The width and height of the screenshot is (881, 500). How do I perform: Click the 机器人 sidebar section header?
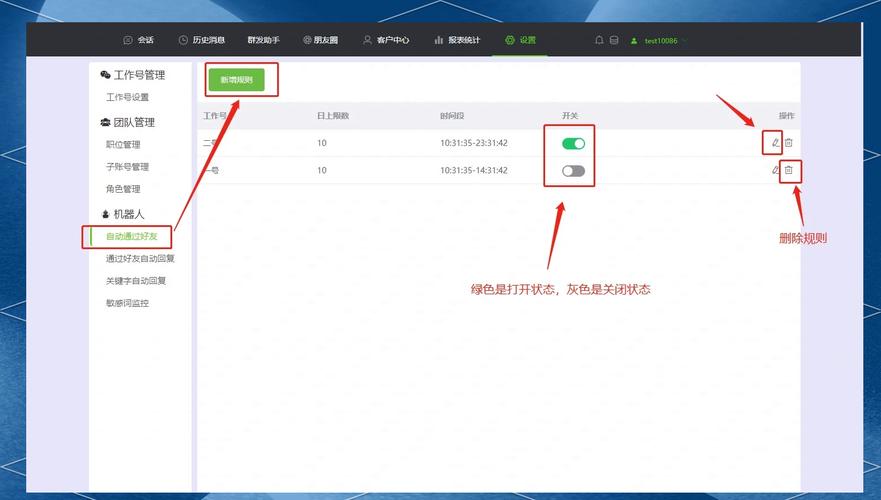[122, 214]
